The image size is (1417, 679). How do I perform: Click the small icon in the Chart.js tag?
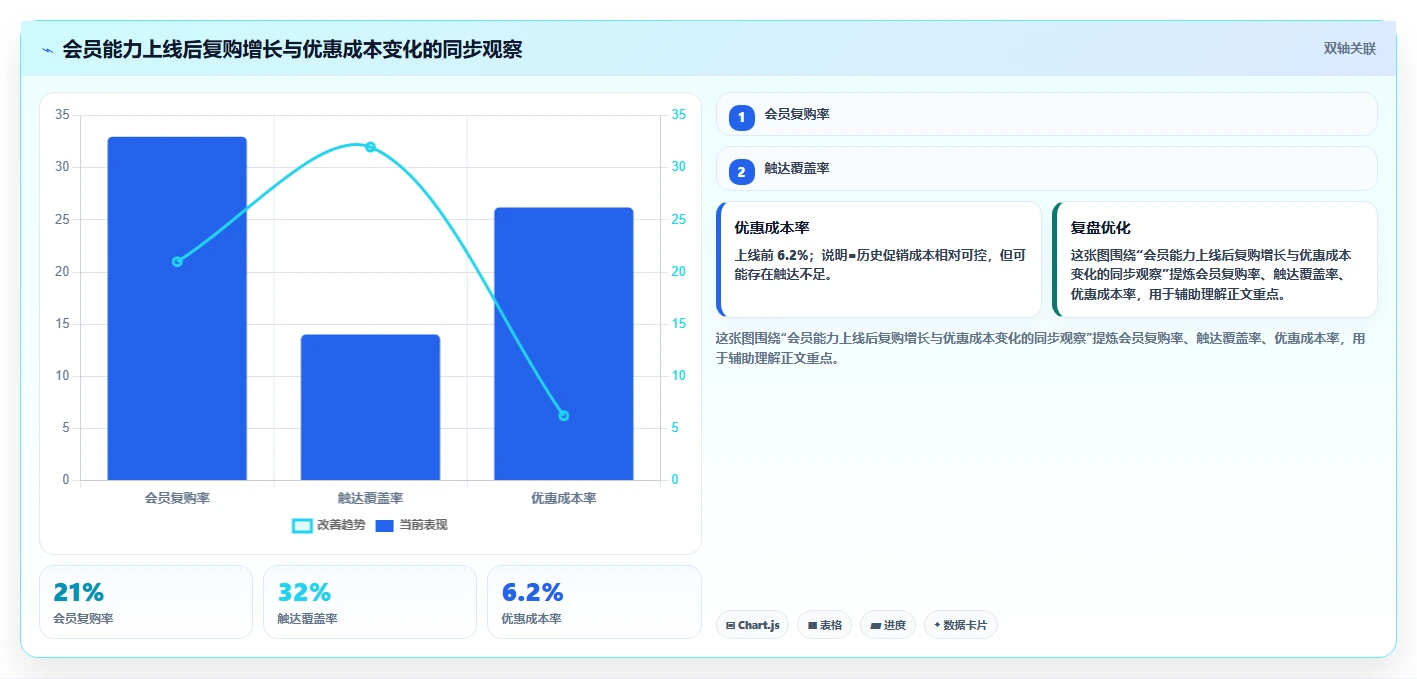point(730,626)
